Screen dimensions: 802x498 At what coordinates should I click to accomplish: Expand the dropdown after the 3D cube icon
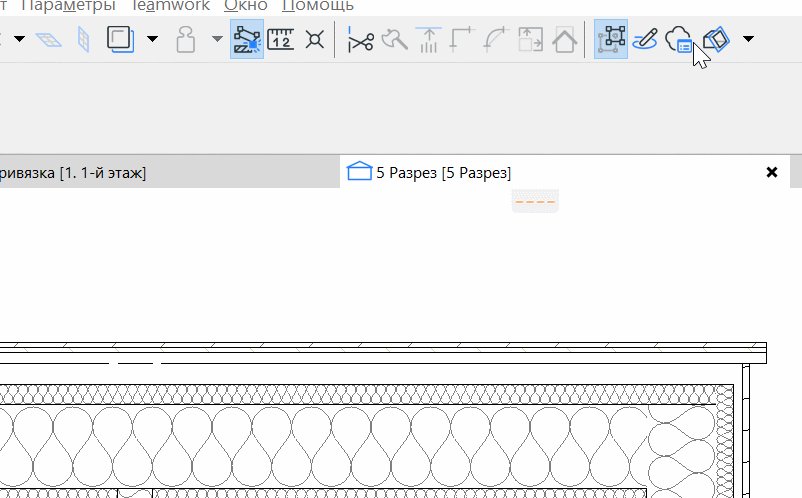(x=748, y=39)
